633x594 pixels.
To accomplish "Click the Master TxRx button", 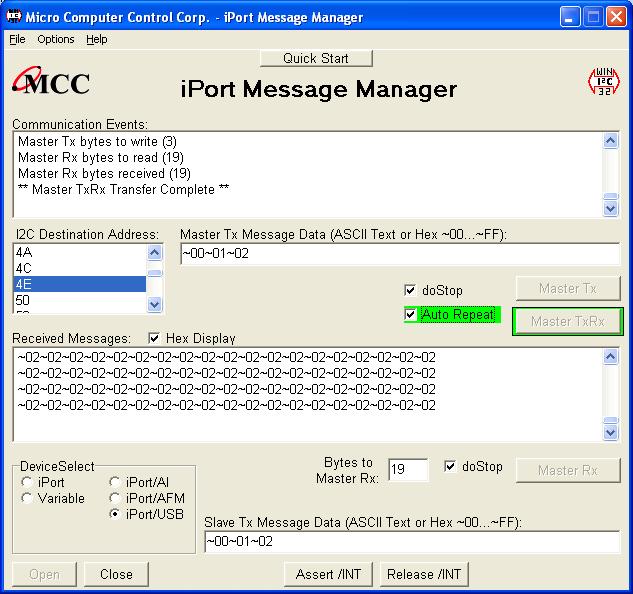I will [568, 321].
